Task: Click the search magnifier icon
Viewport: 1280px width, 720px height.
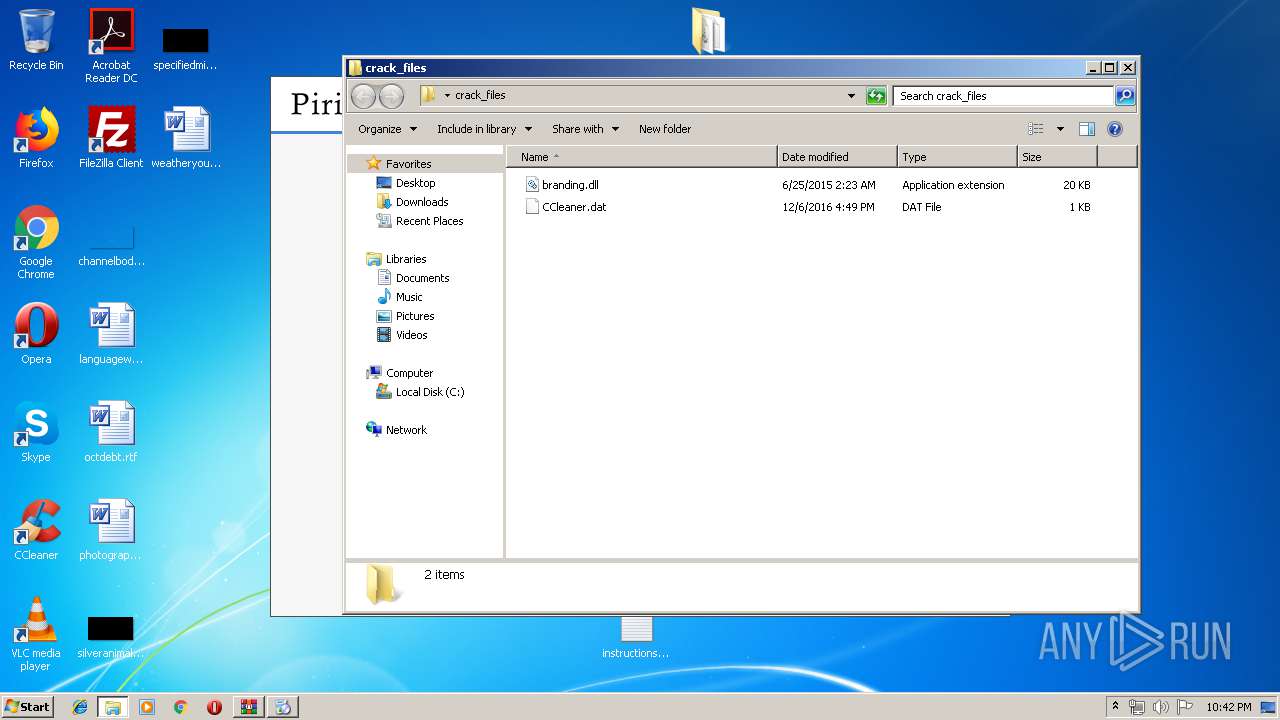Action: click(x=1125, y=96)
